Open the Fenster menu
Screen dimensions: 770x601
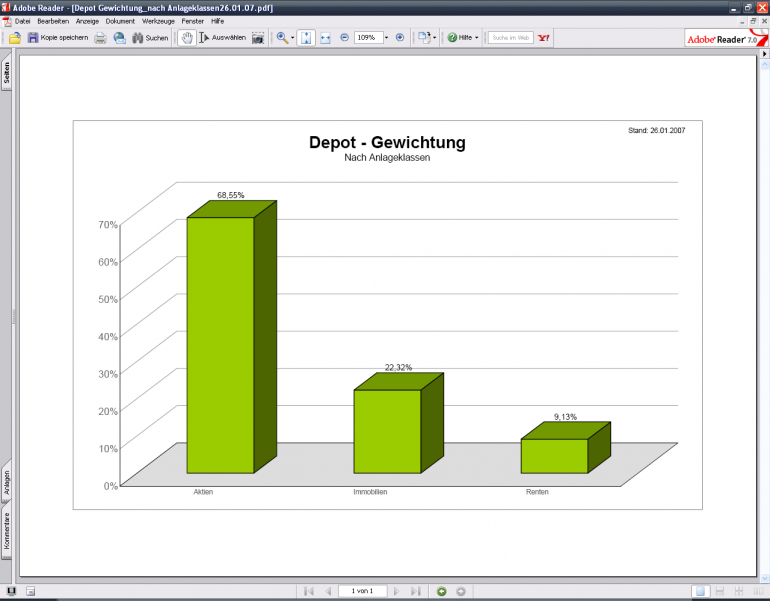[192, 21]
